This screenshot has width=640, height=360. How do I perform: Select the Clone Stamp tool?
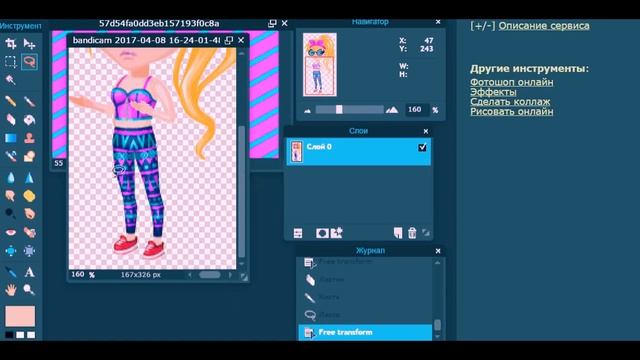(29, 138)
